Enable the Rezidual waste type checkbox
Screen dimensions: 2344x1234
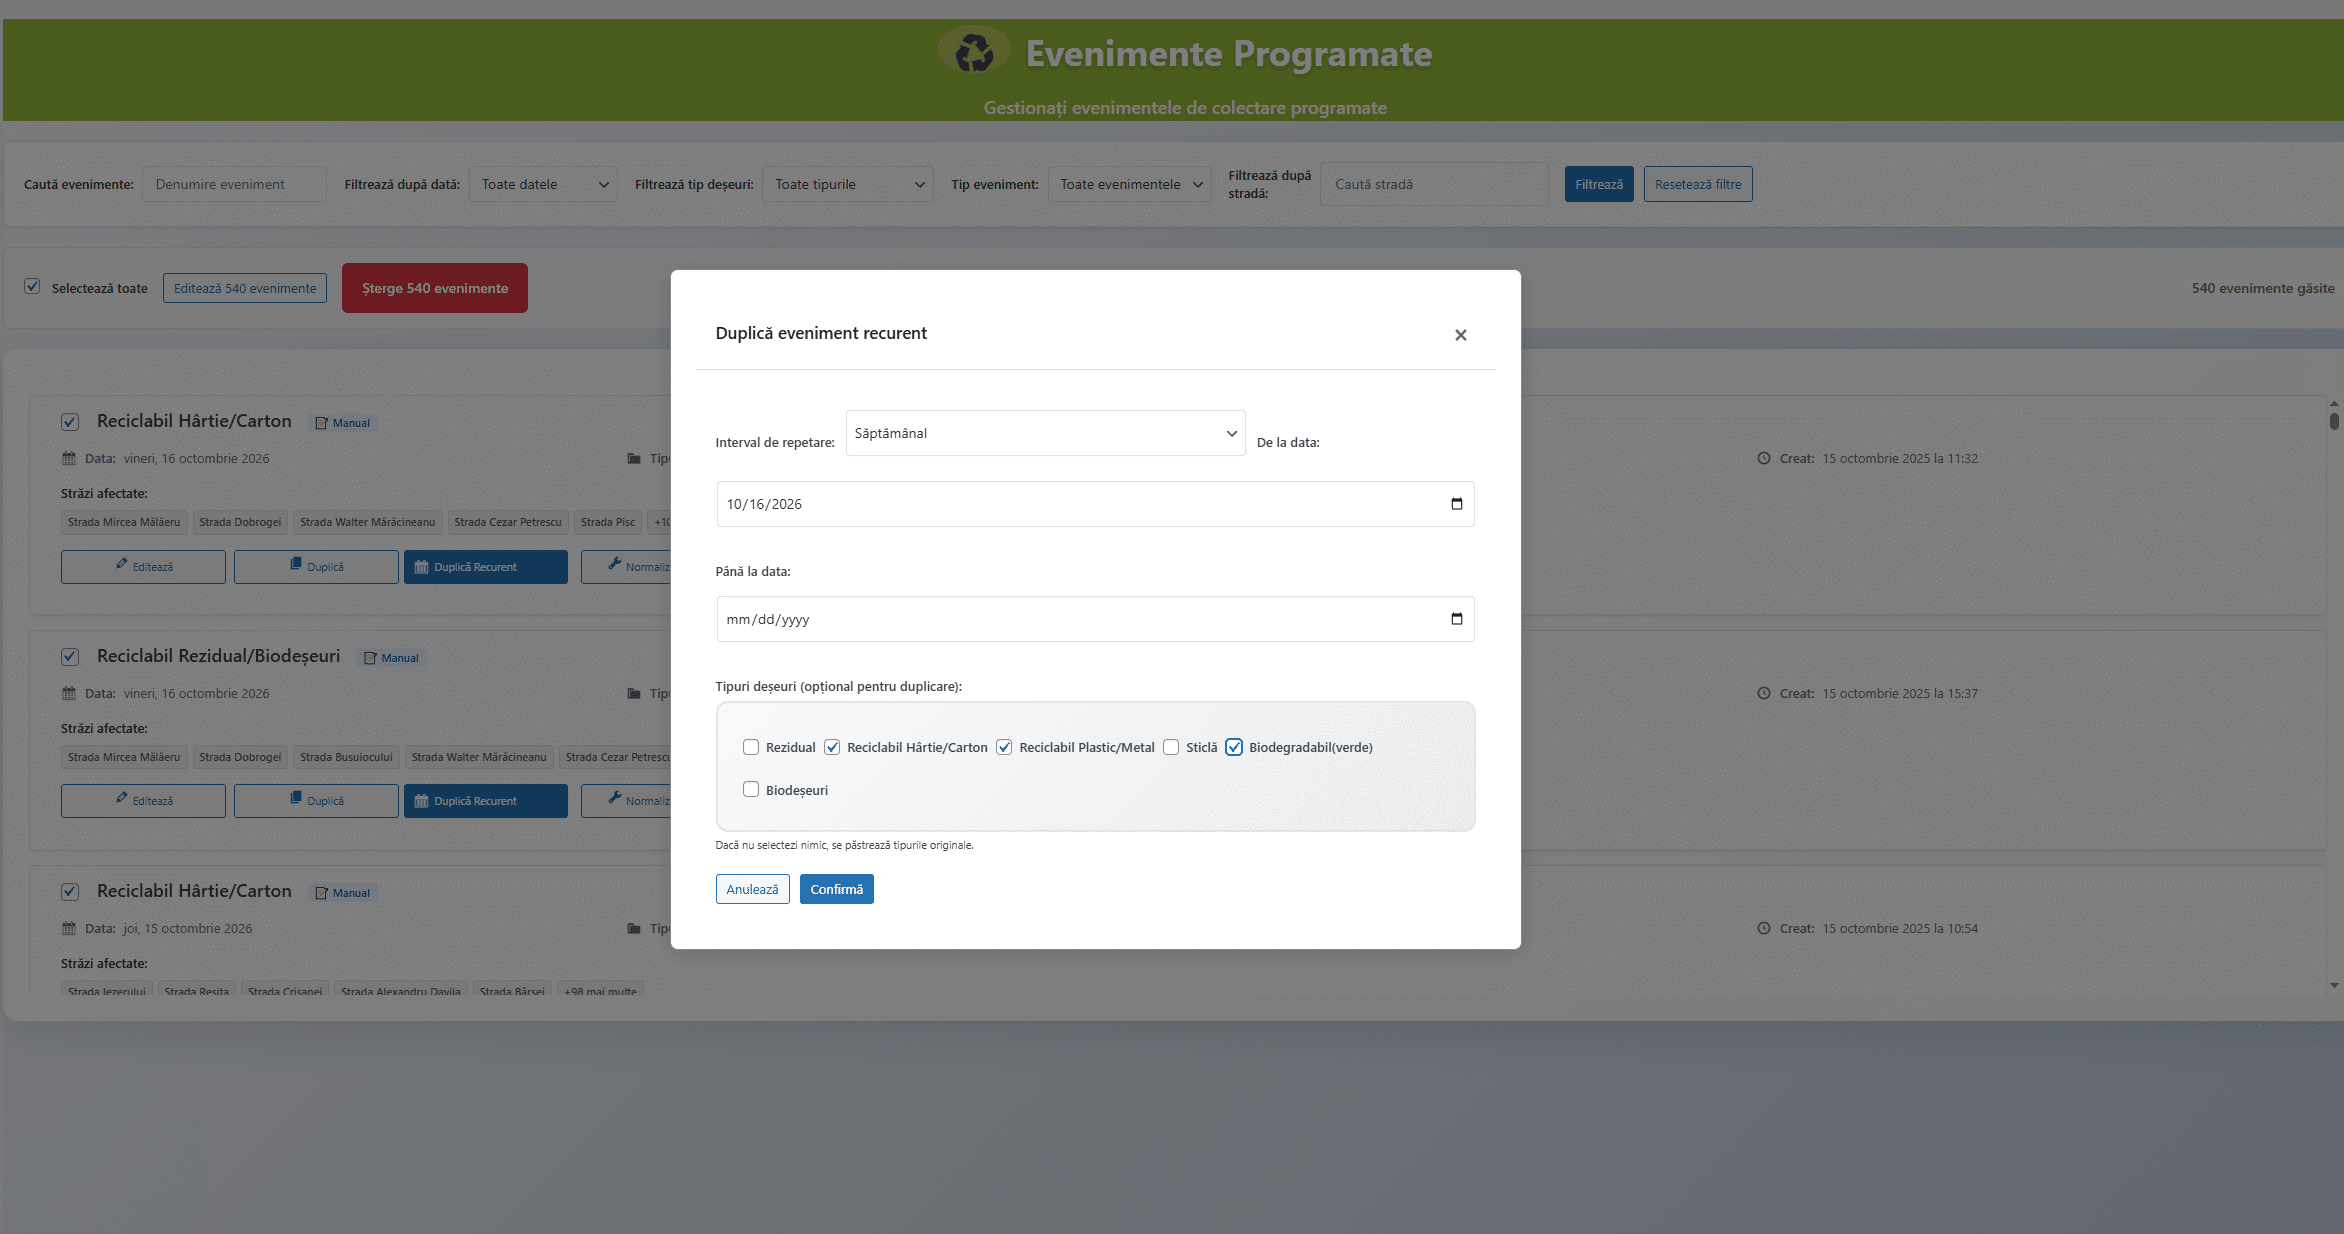[x=751, y=747]
